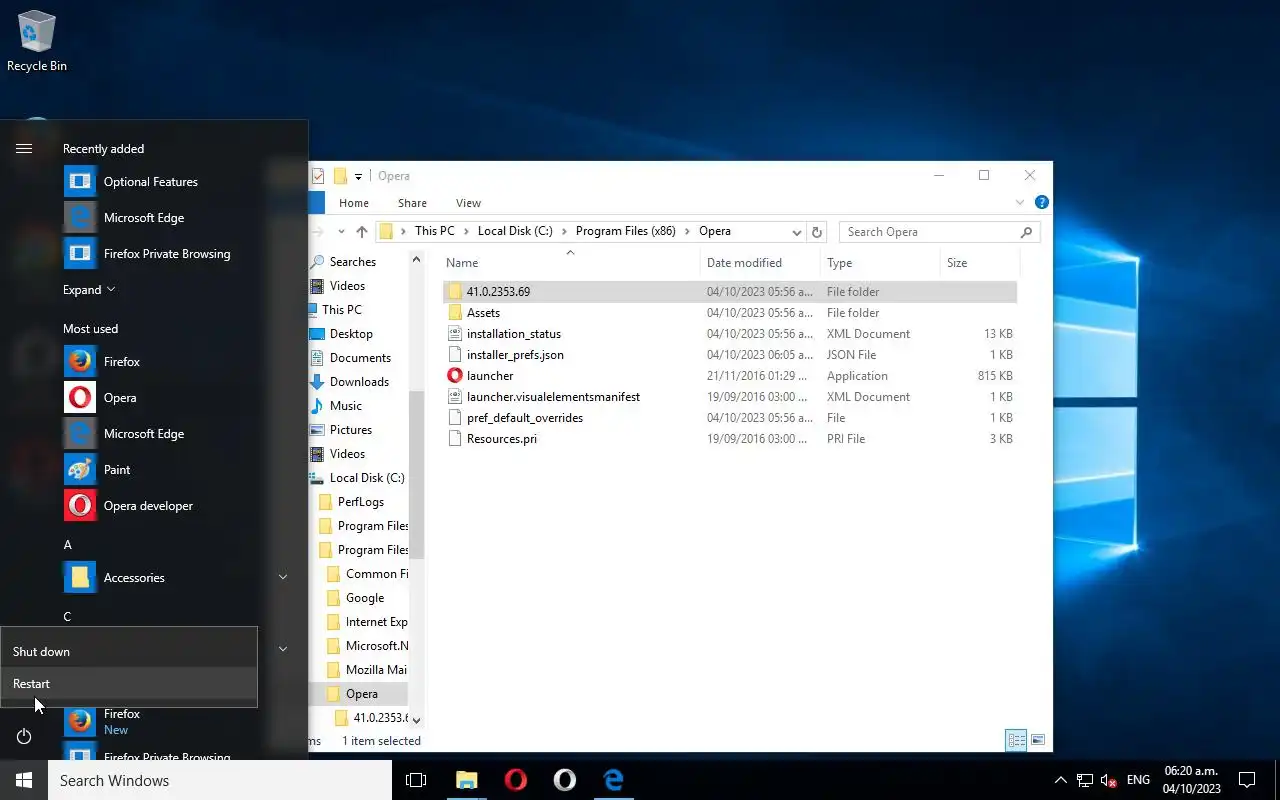This screenshot has width=1280, height=800.
Task: Click the Up arrow in Explorer navigation
Action: point(362,231)
